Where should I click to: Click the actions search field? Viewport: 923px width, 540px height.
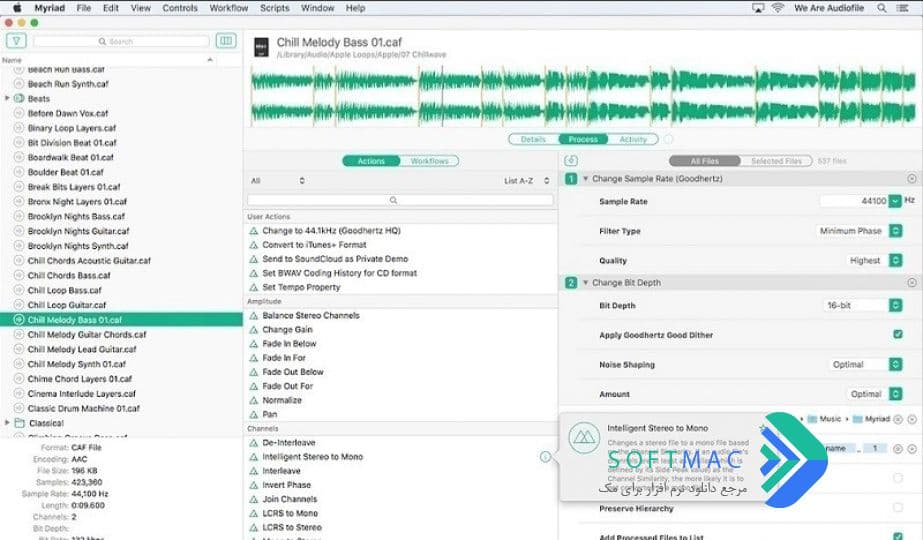point(400,200)
